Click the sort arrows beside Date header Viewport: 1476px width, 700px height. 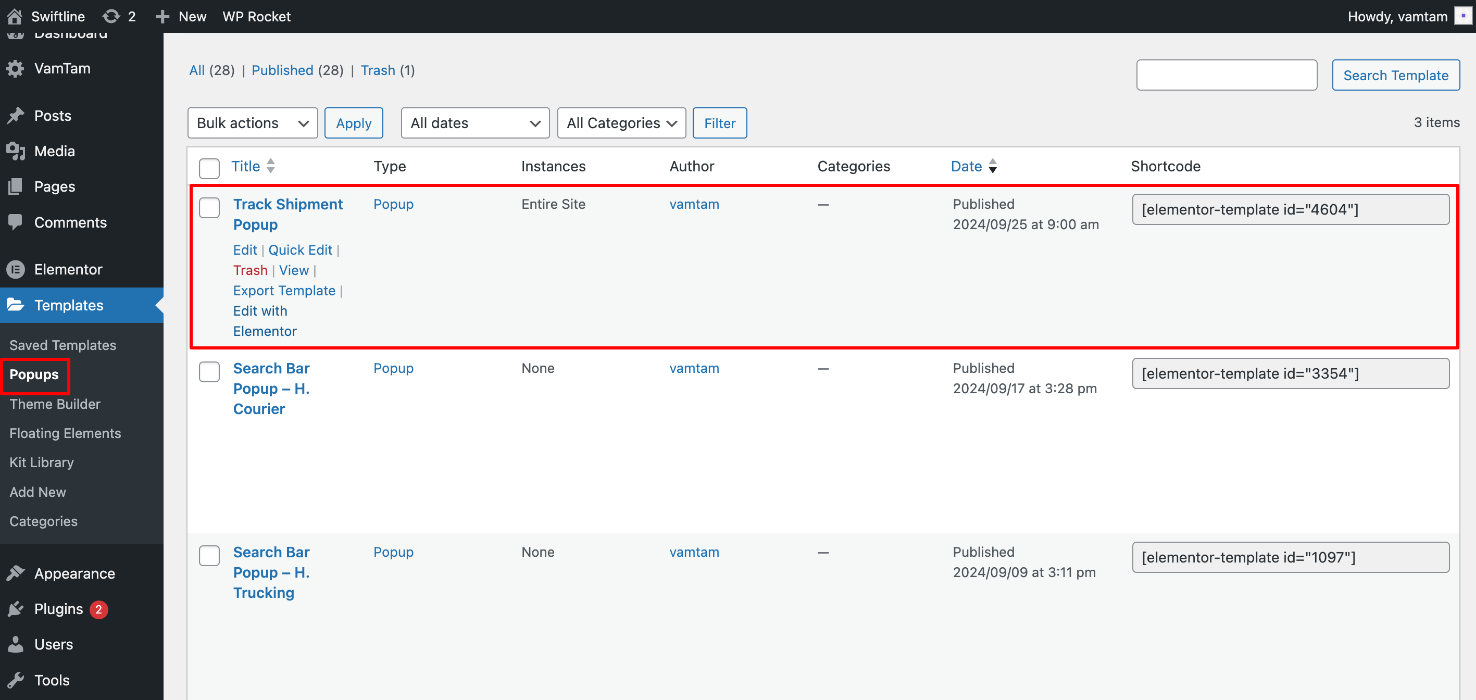[992, 166]
